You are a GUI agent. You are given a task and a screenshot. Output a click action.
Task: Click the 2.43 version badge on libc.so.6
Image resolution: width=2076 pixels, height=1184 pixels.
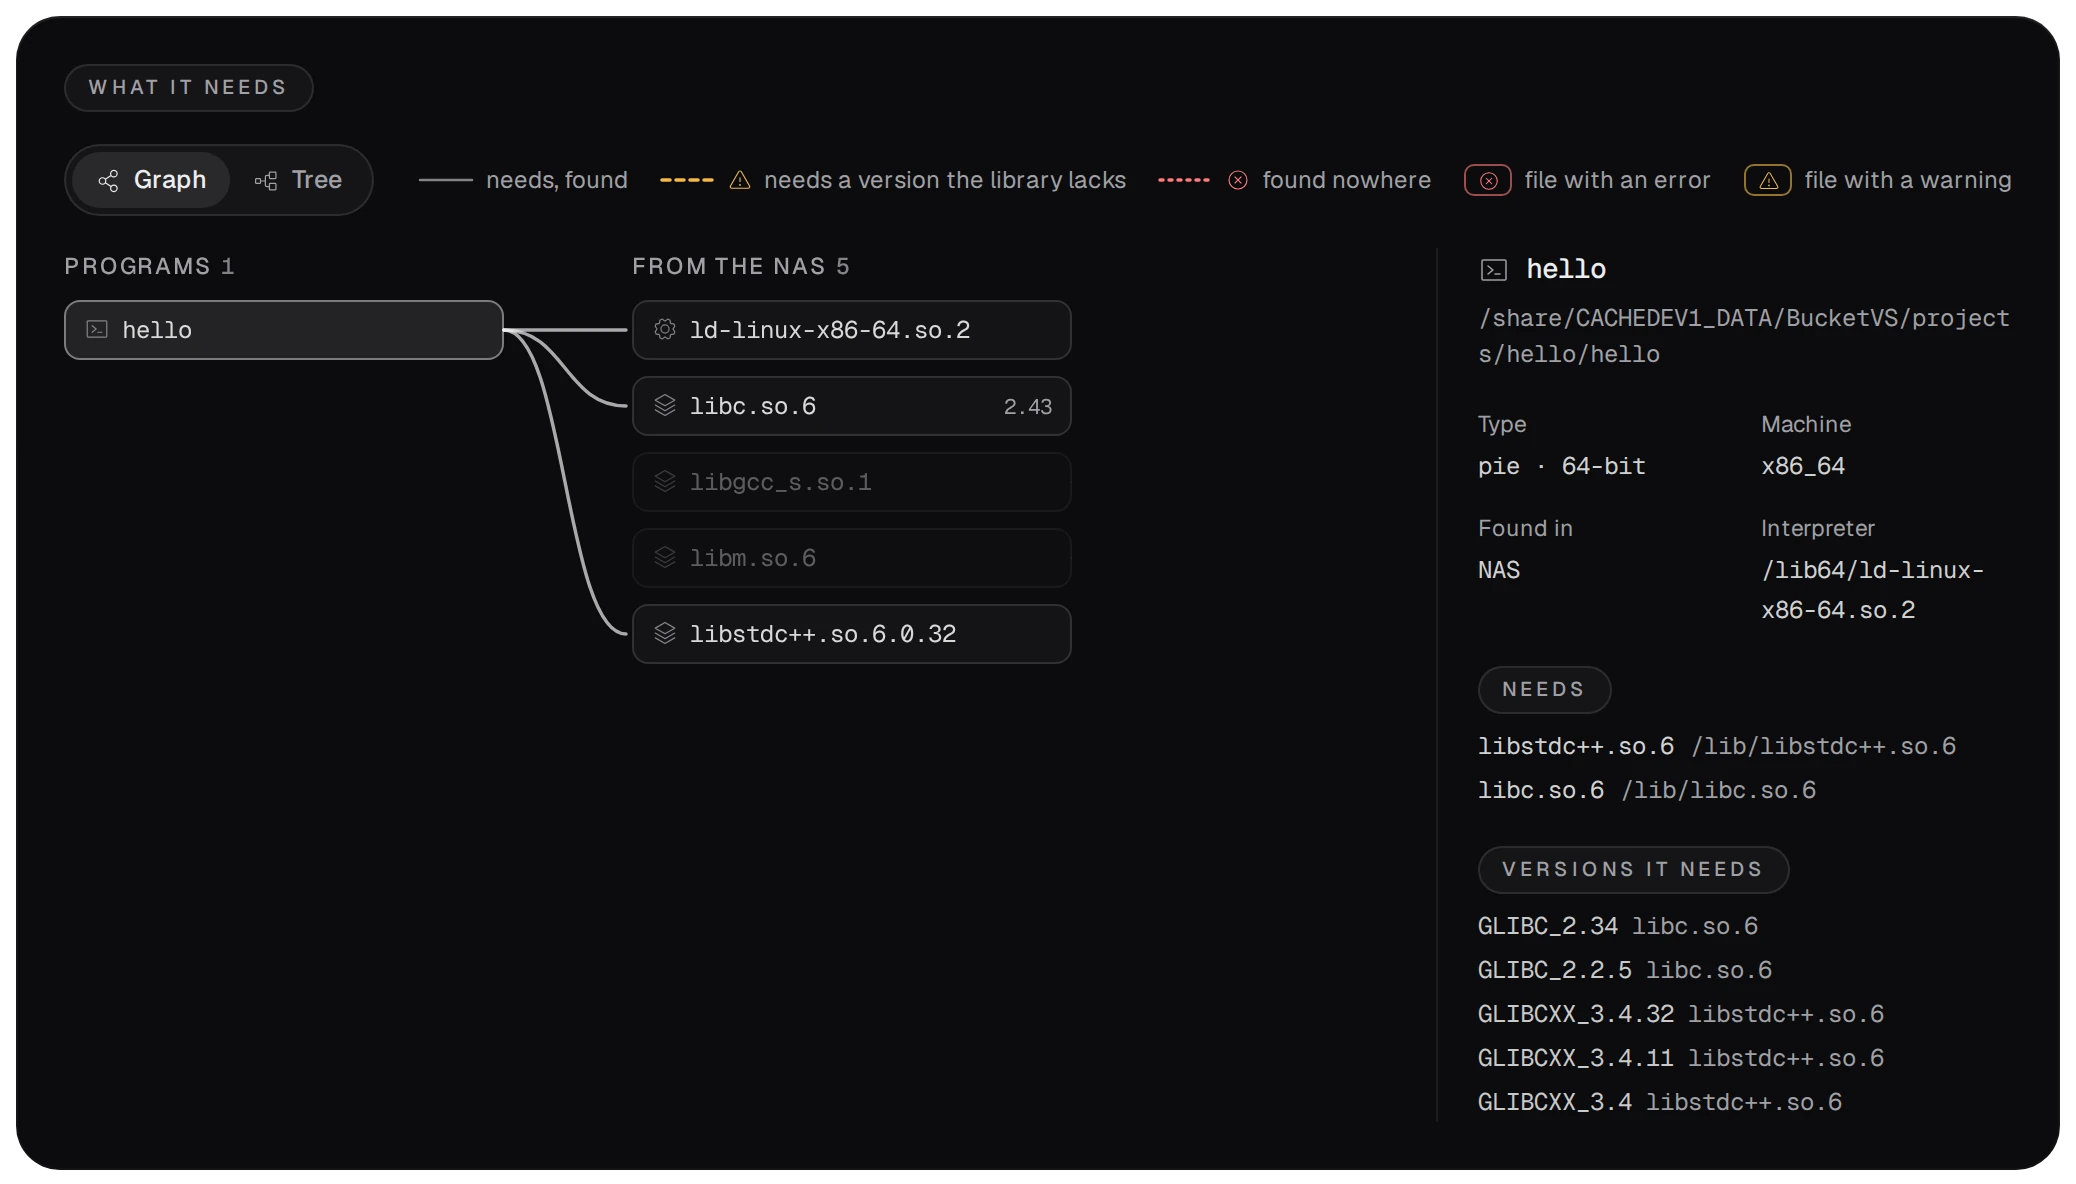pyautogui.click(x=1028, y=407)
